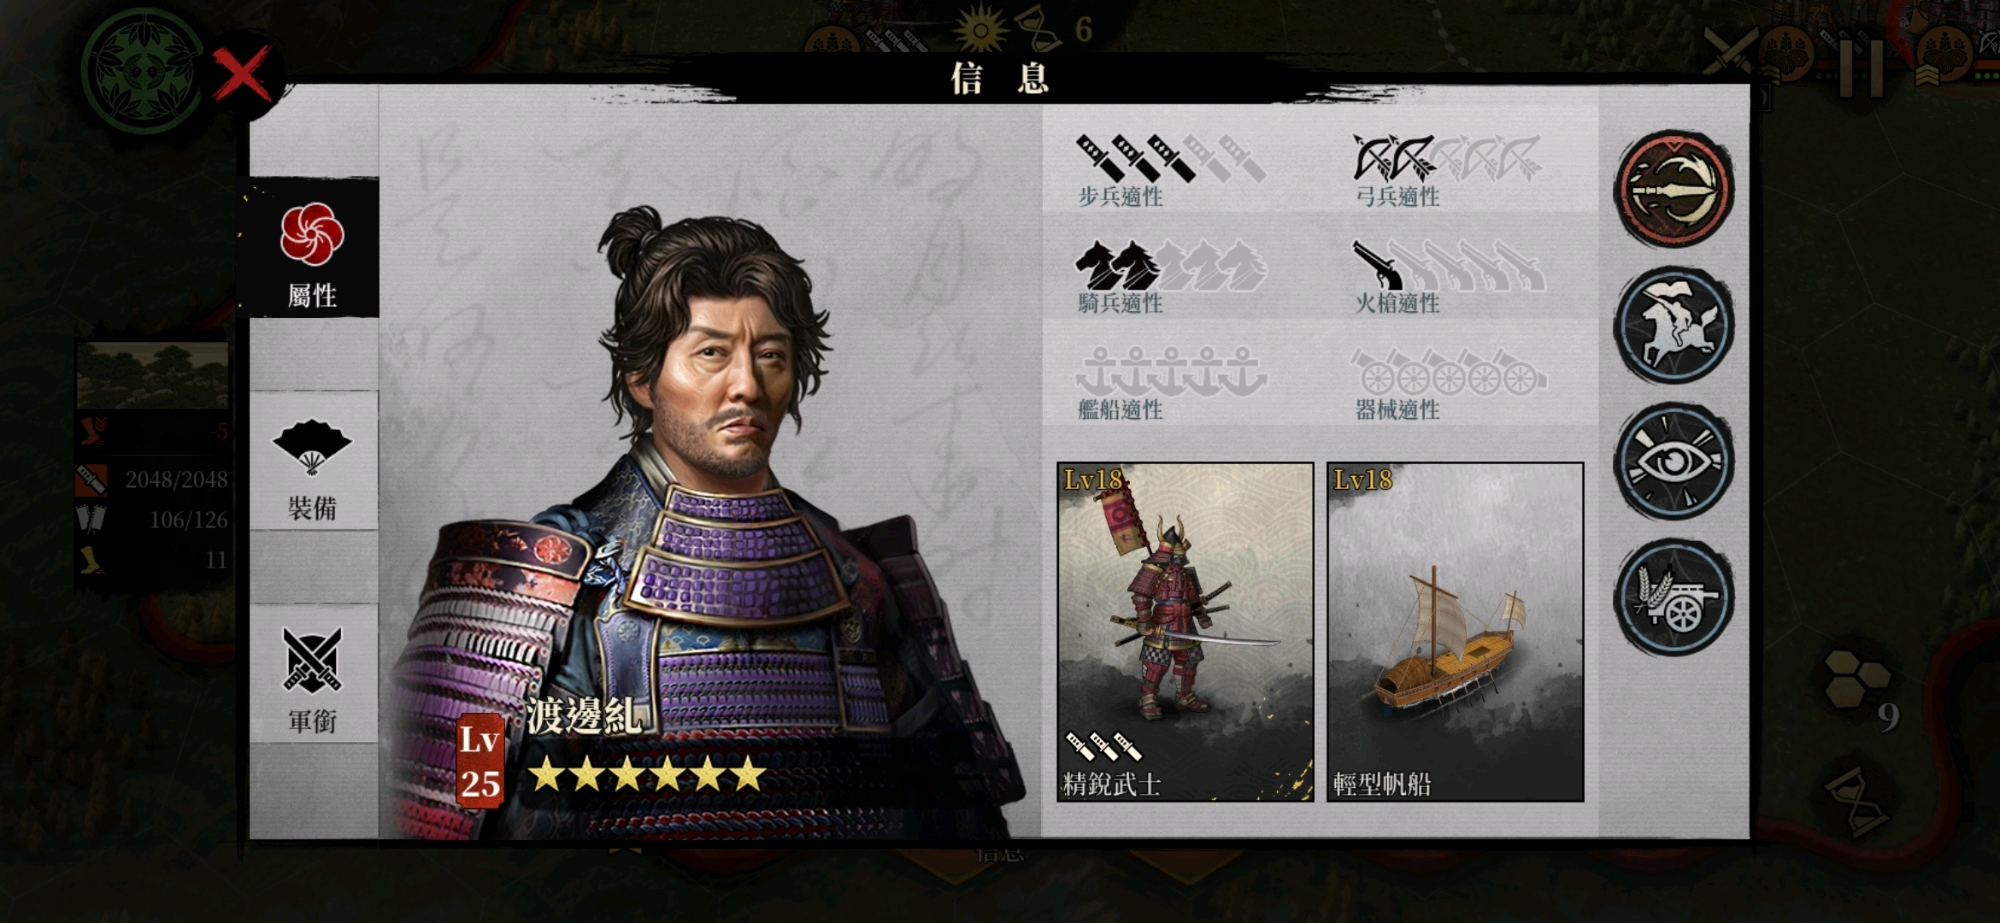Tap the 騎兵適性 cavalry aptitude horses
Viewport: 2000px width, 923px height.
pos(1171,265)
